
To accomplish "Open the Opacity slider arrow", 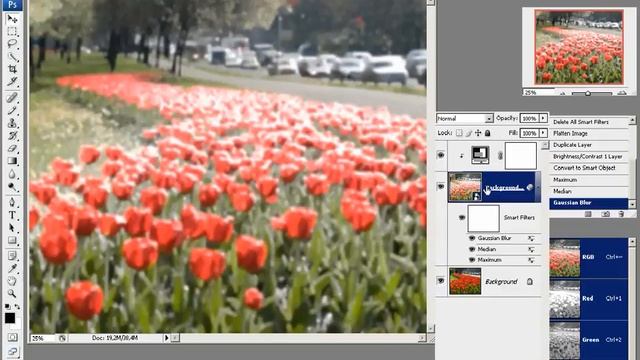I will tap(543, 118).
